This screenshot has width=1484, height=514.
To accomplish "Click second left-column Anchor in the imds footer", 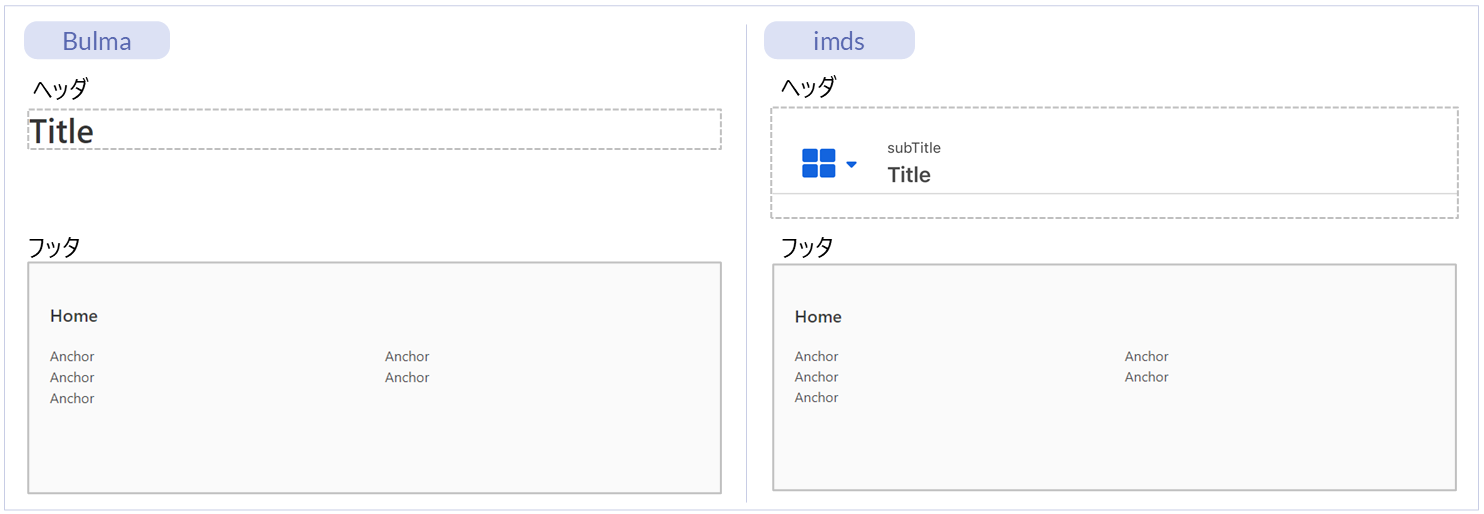I will tap(816, 377).
